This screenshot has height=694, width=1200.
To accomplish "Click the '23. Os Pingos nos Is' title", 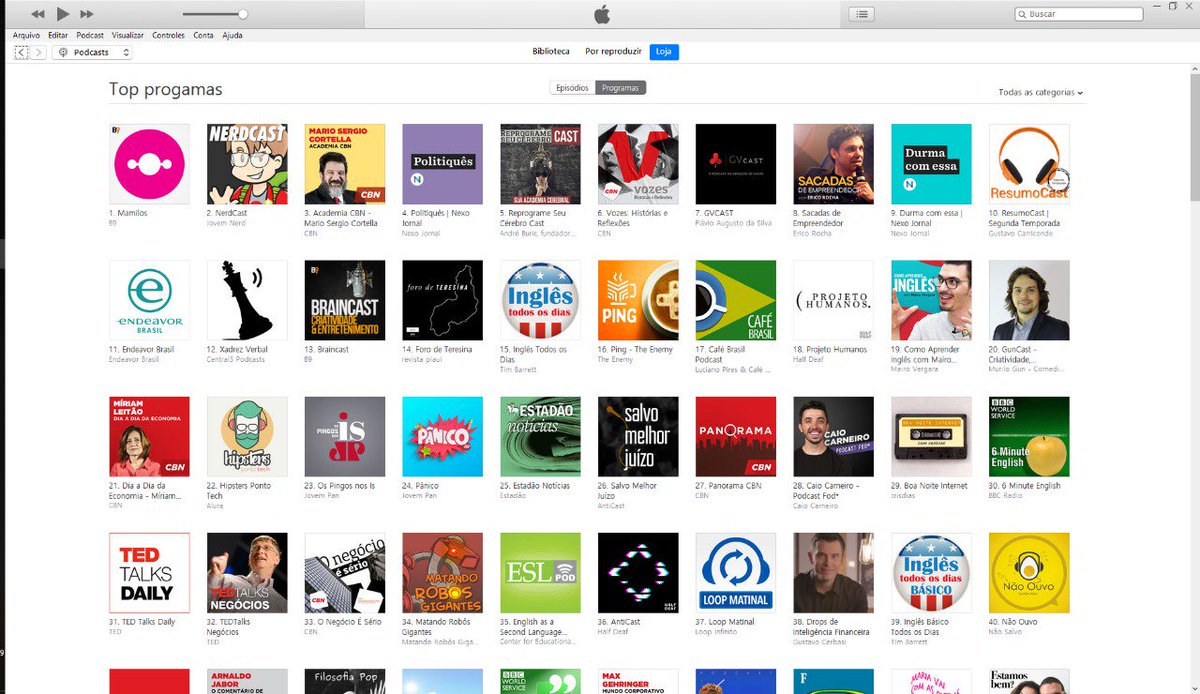I will coord(339,485).
